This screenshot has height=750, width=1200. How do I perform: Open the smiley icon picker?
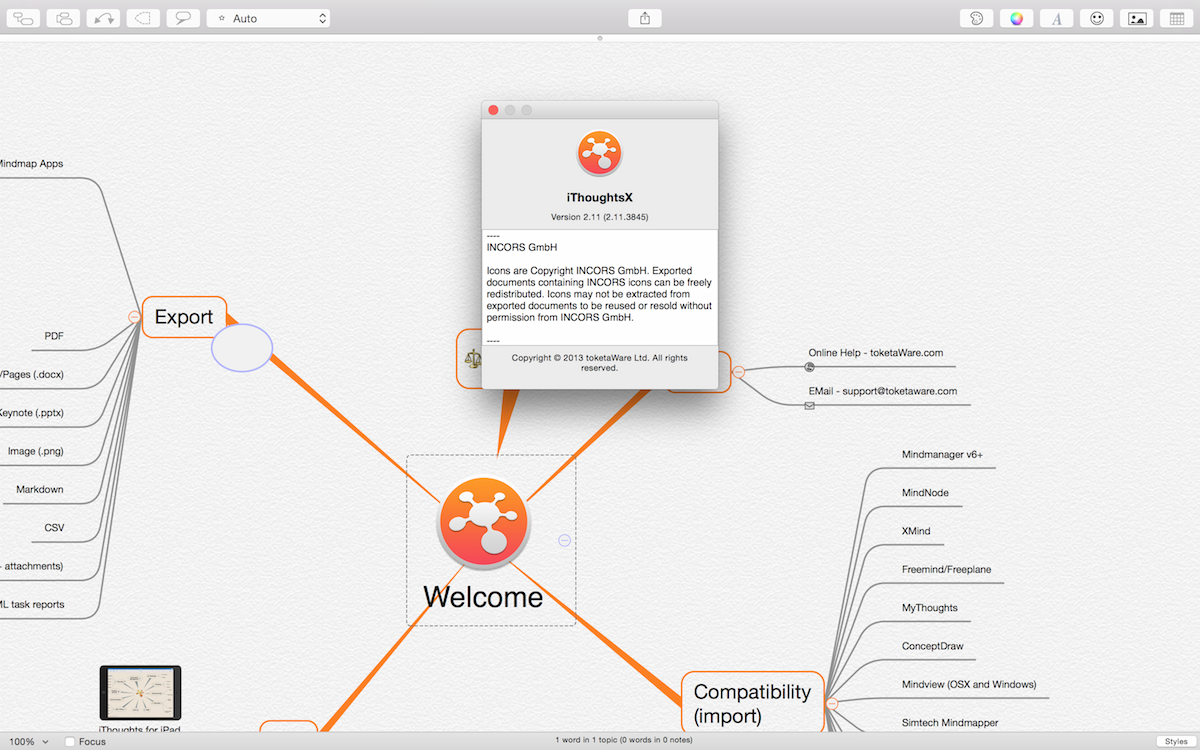coord(1097,18)
